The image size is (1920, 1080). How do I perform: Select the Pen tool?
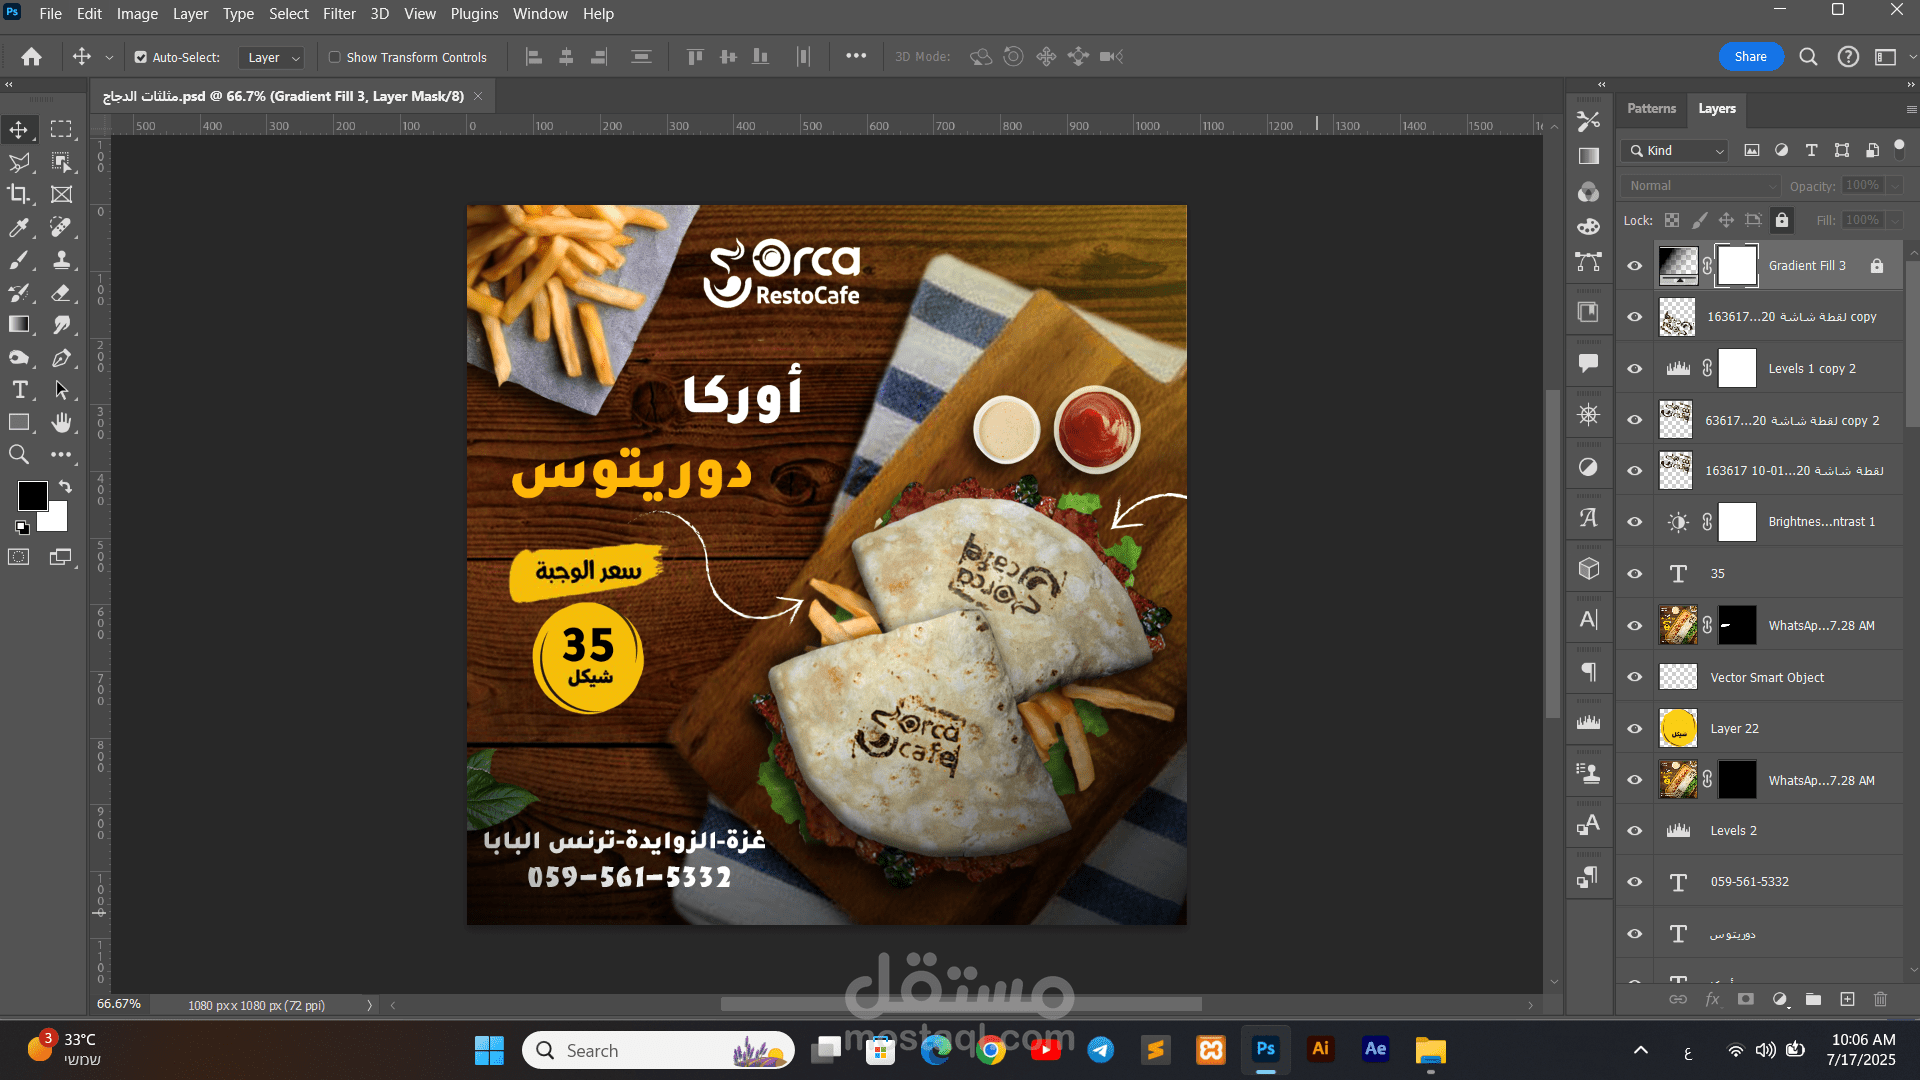click(x=62, y=358)
